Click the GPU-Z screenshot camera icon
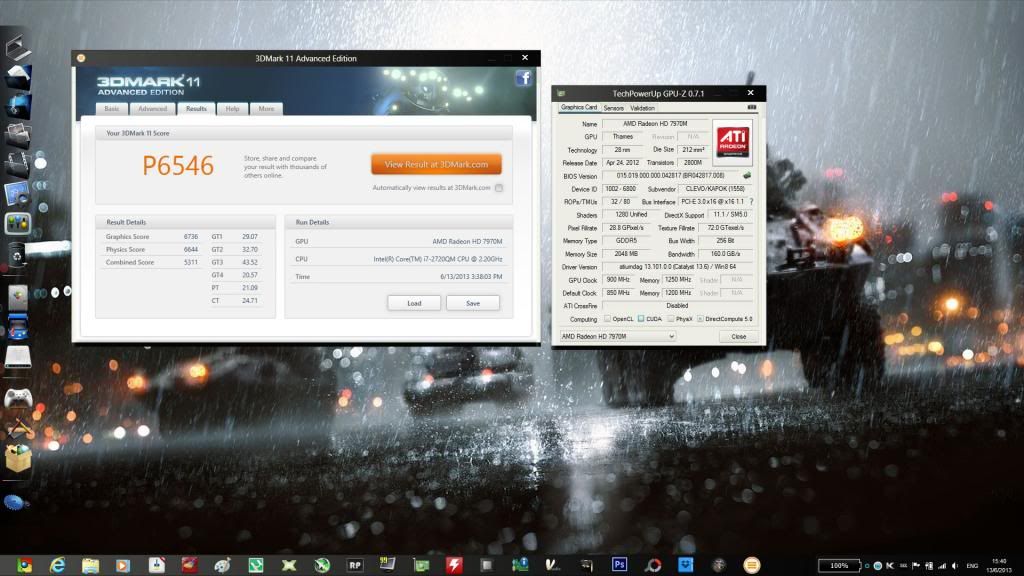This screenshot has width=1024, height=576. pyautogui.click(x=752, y=107)
